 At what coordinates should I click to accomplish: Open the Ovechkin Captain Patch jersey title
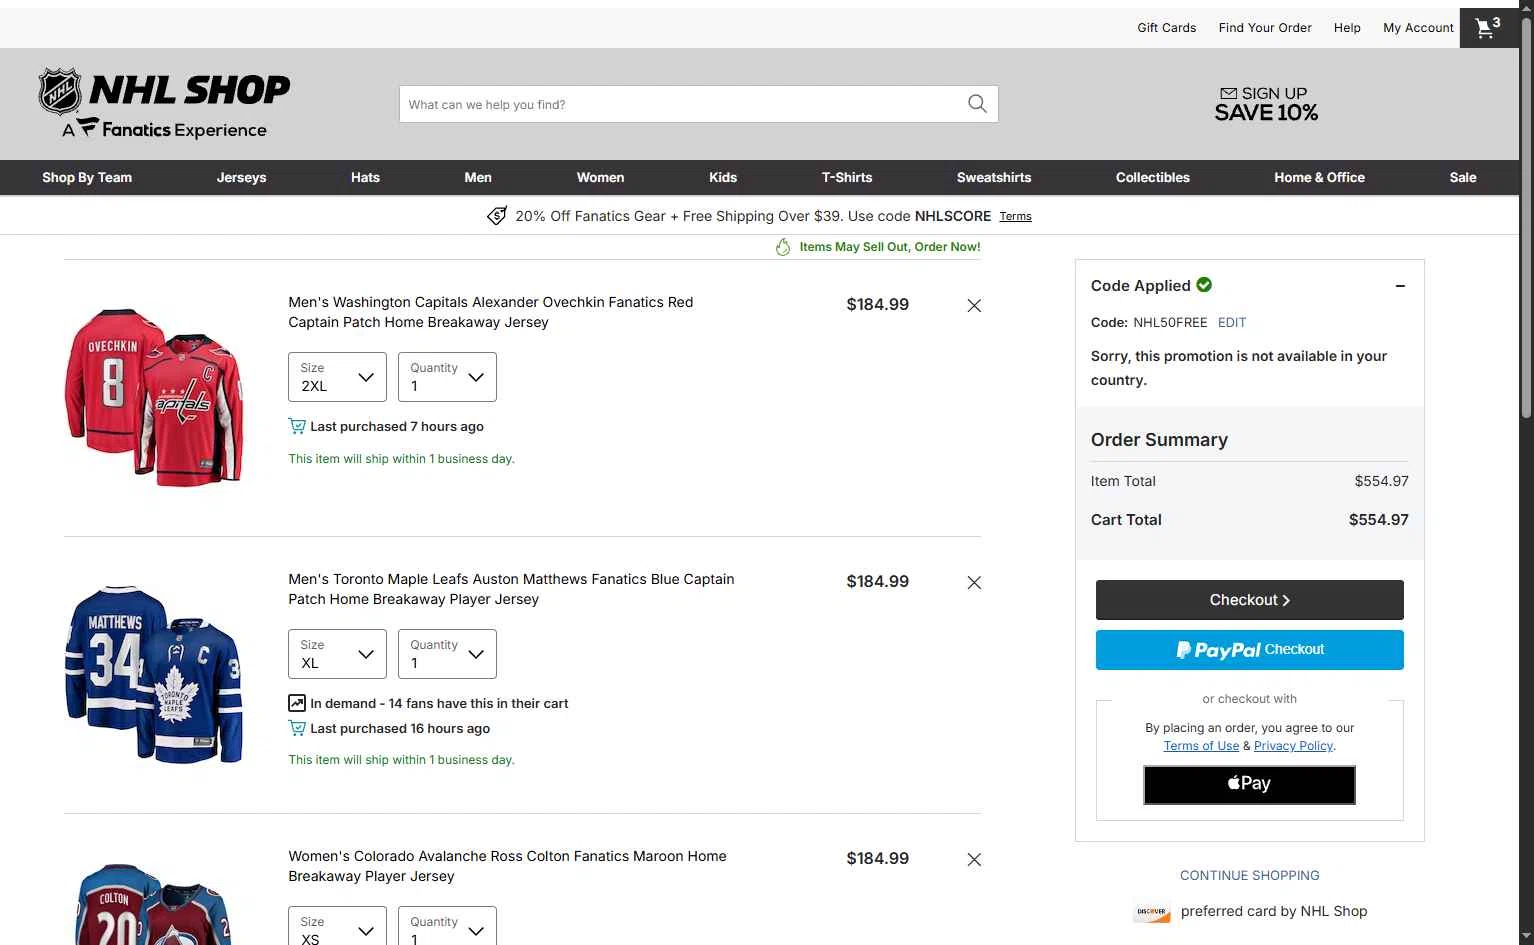491,312
